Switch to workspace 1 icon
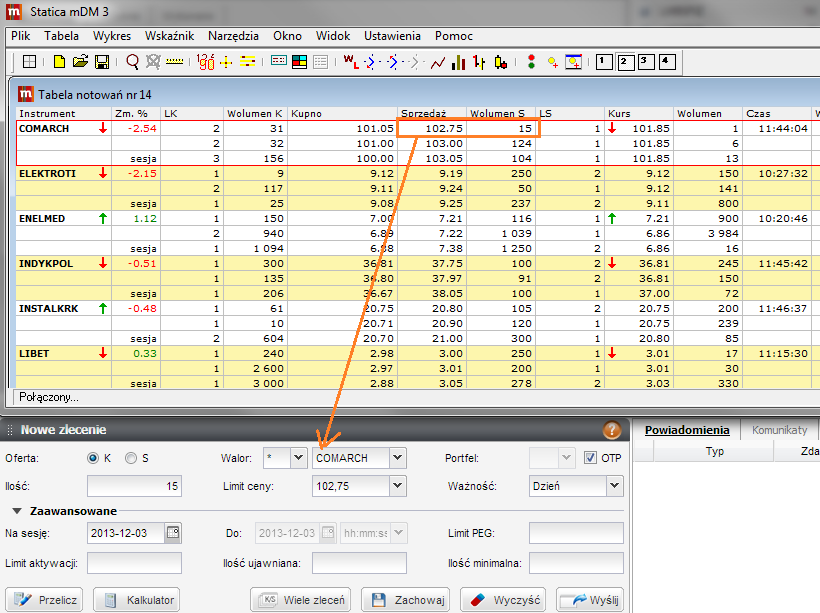The height and width of the screenshot is (613, 820). (604, 62)
